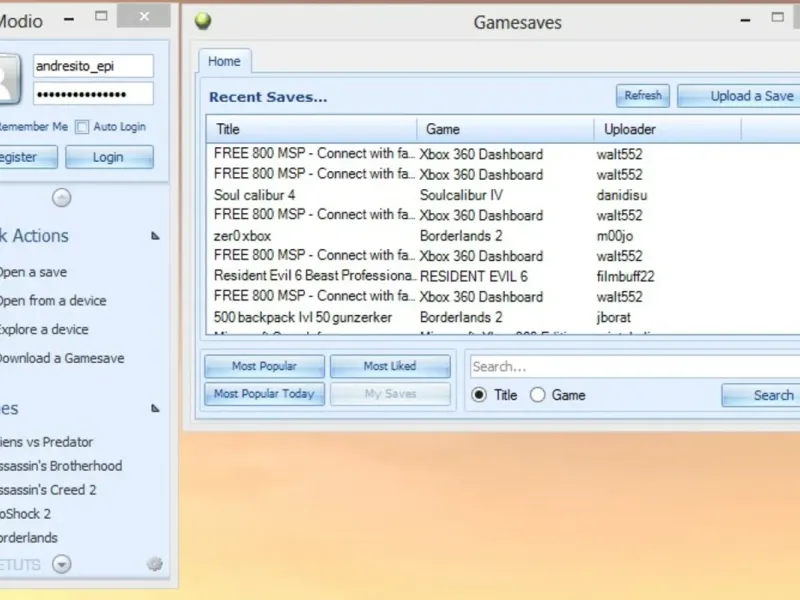Click the Upload a Save button
800x600 pixels.
[x=739, y=96]
